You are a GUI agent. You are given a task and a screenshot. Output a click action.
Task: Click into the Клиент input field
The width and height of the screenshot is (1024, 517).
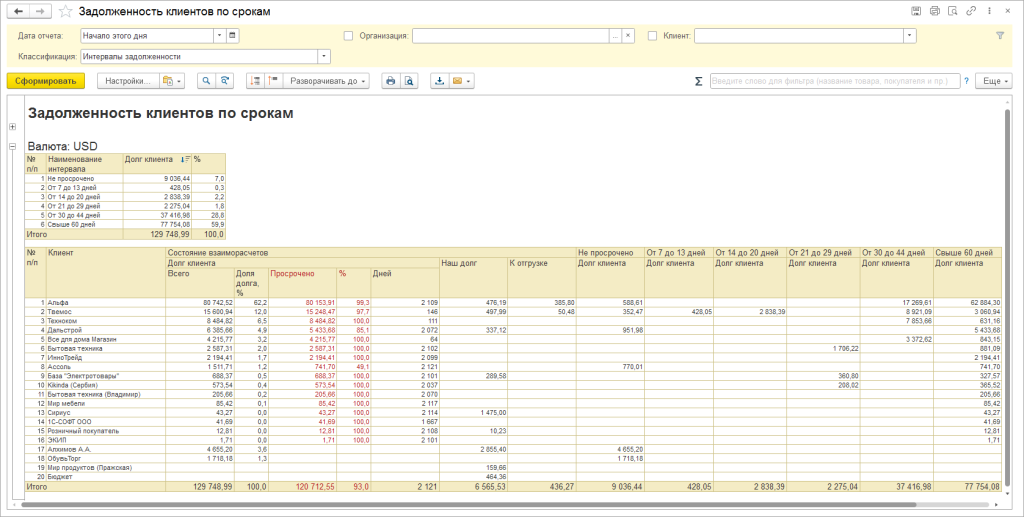[799, 36]
